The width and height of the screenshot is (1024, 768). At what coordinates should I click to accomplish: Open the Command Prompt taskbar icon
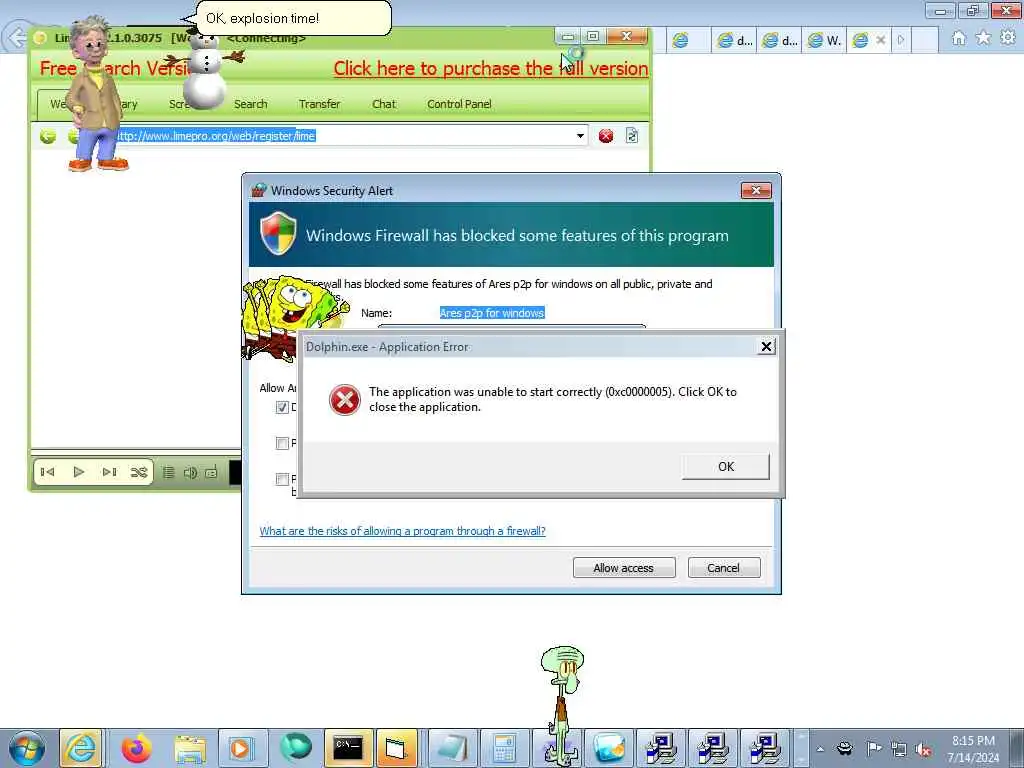[x=348, y=748]
